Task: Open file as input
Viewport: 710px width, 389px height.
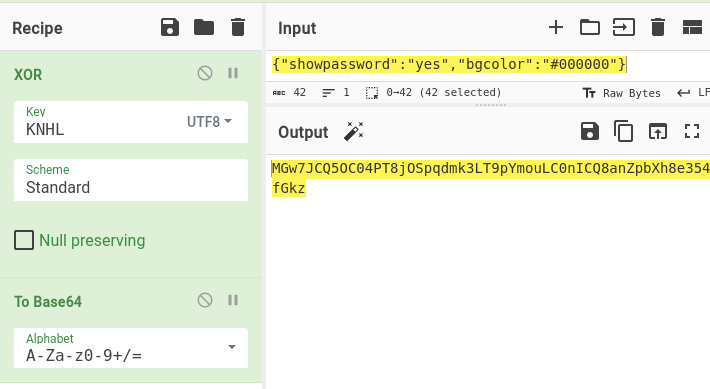Action: (x=624, y=27)
